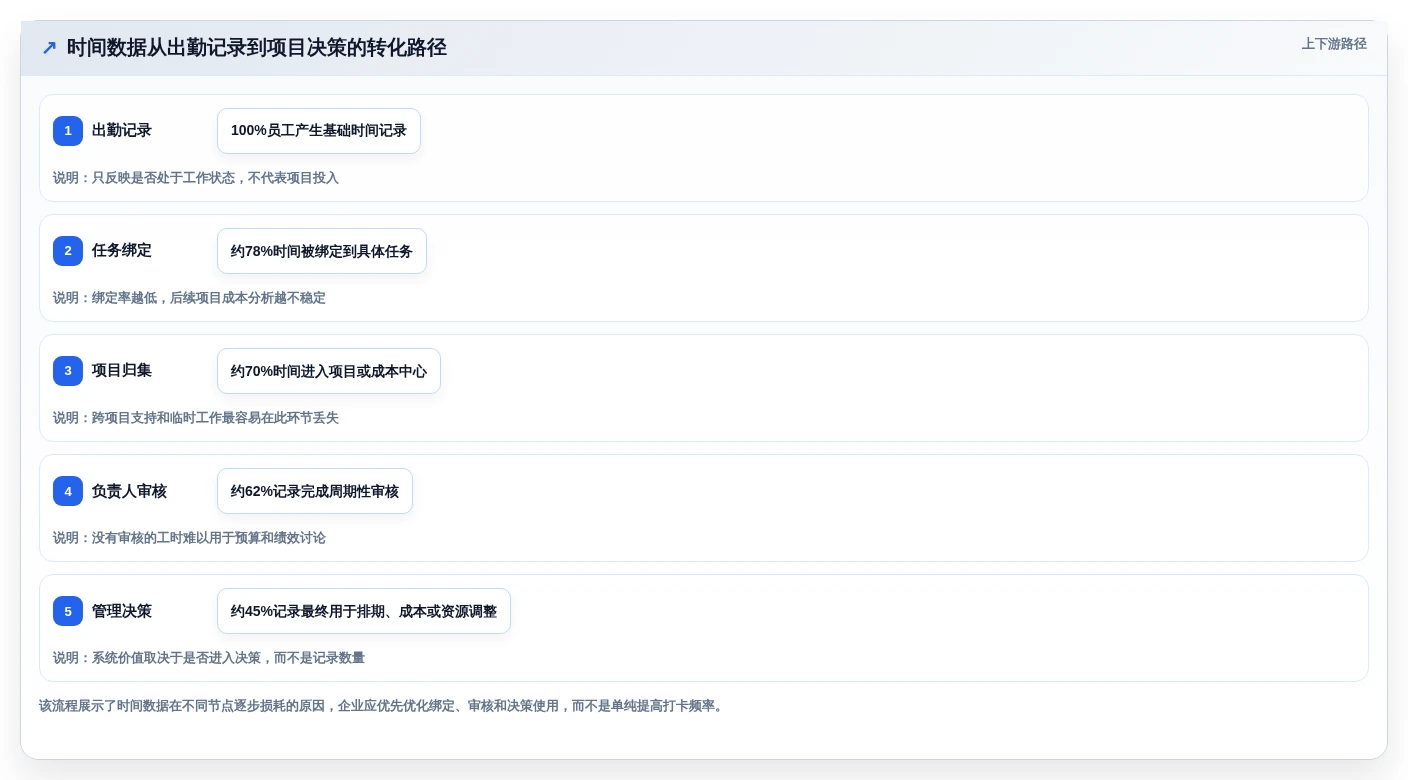
Task: Select step number 1 badge
Action: pyautogui.click(x=68, y=131)
